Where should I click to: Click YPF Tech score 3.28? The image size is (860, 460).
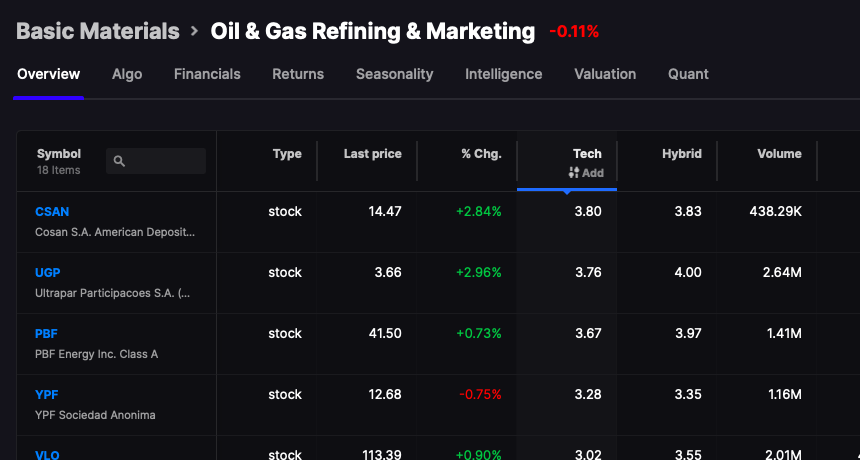pyautogui.click(x=588, y=394)
